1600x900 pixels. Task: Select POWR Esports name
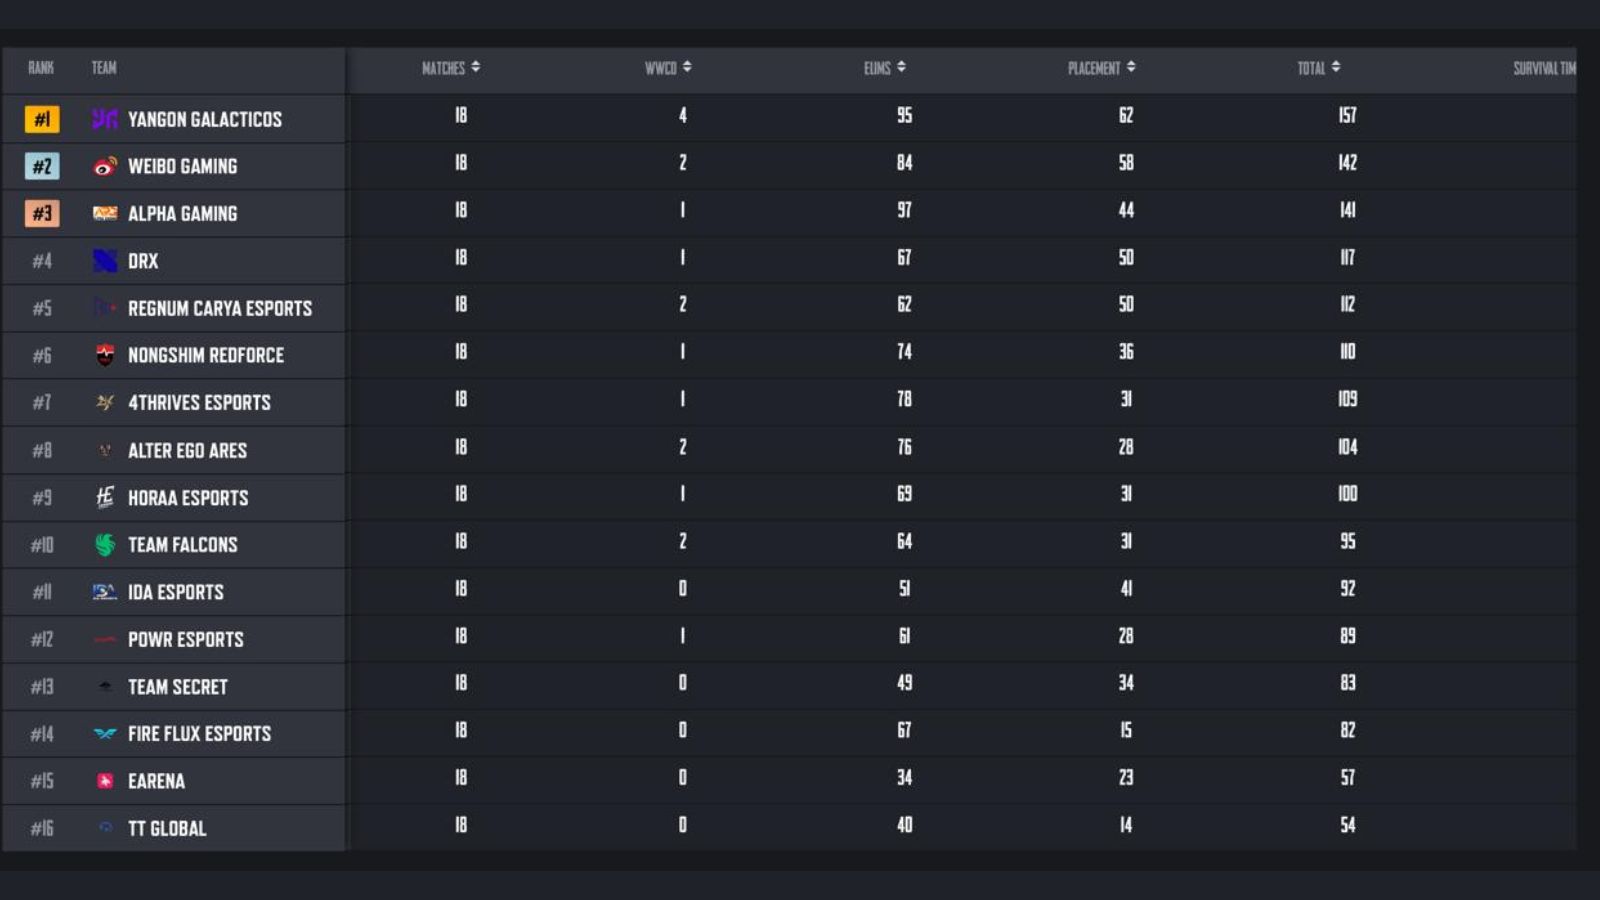click(186, 639)
